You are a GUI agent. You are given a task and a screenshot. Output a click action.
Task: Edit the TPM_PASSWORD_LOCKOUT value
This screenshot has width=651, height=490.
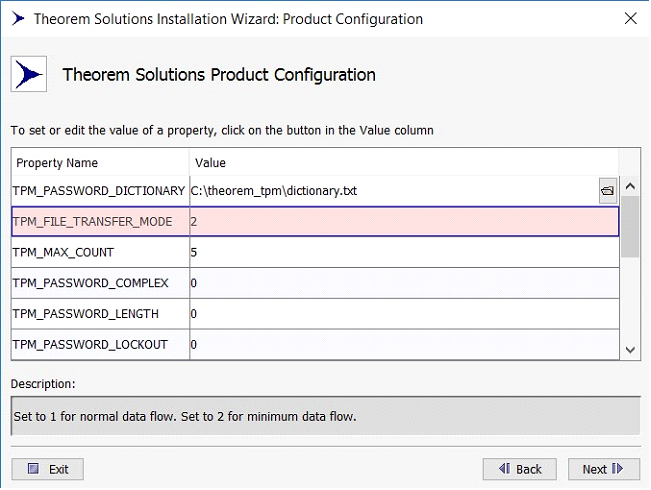tap(403, 345)
